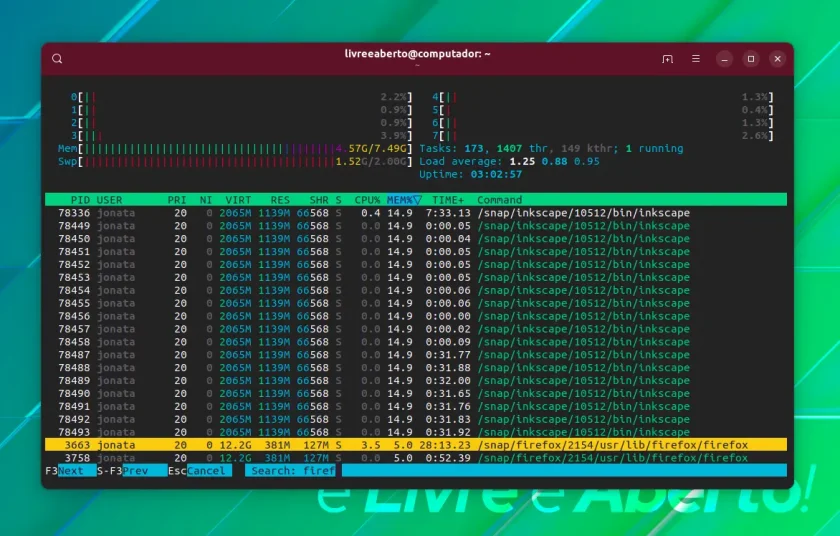Select inkscape process row PID 78453
Viewport: 840px width, 536px height.
click(416, 277)
